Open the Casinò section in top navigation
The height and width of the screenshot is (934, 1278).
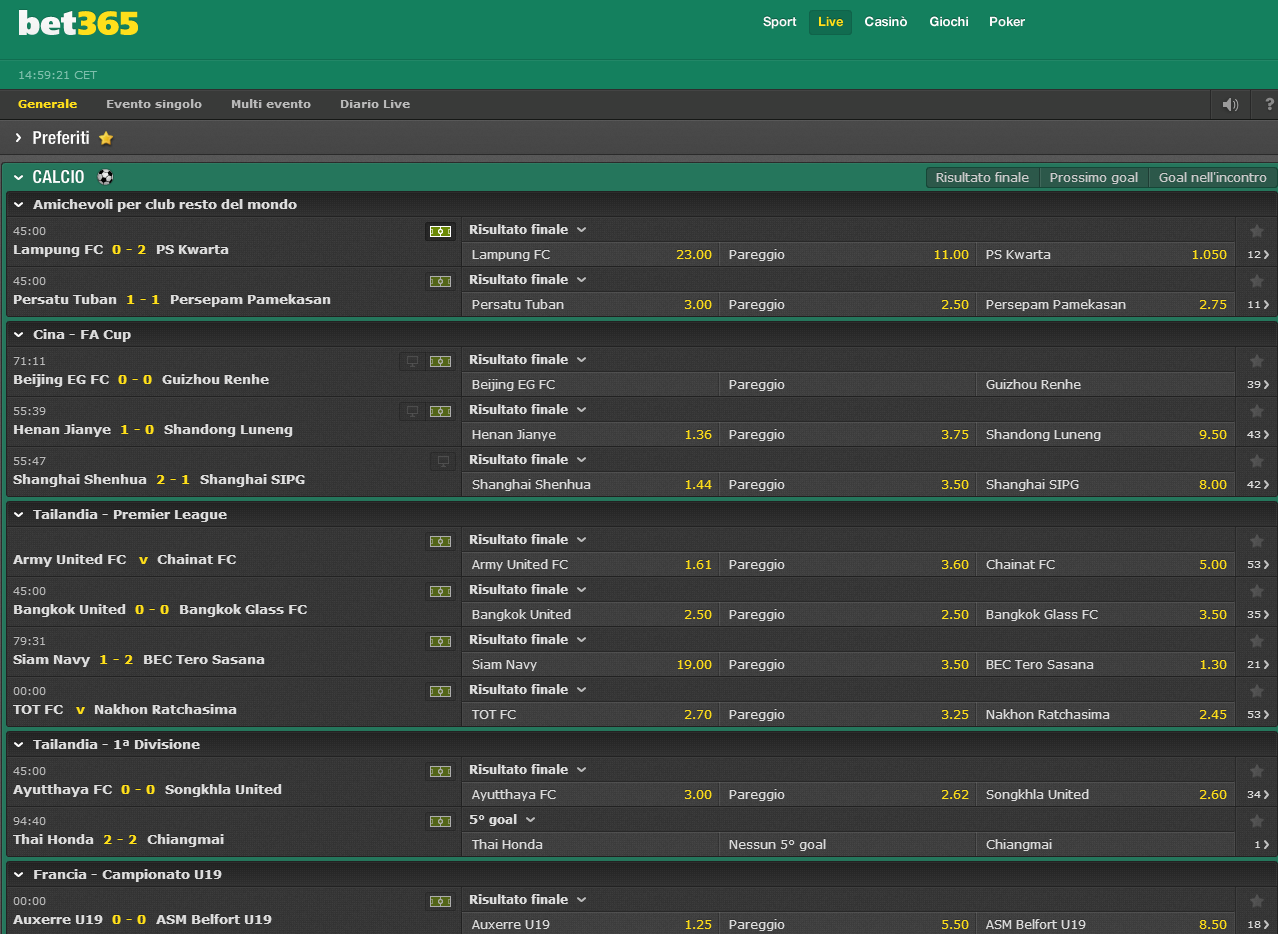(886, 21)
